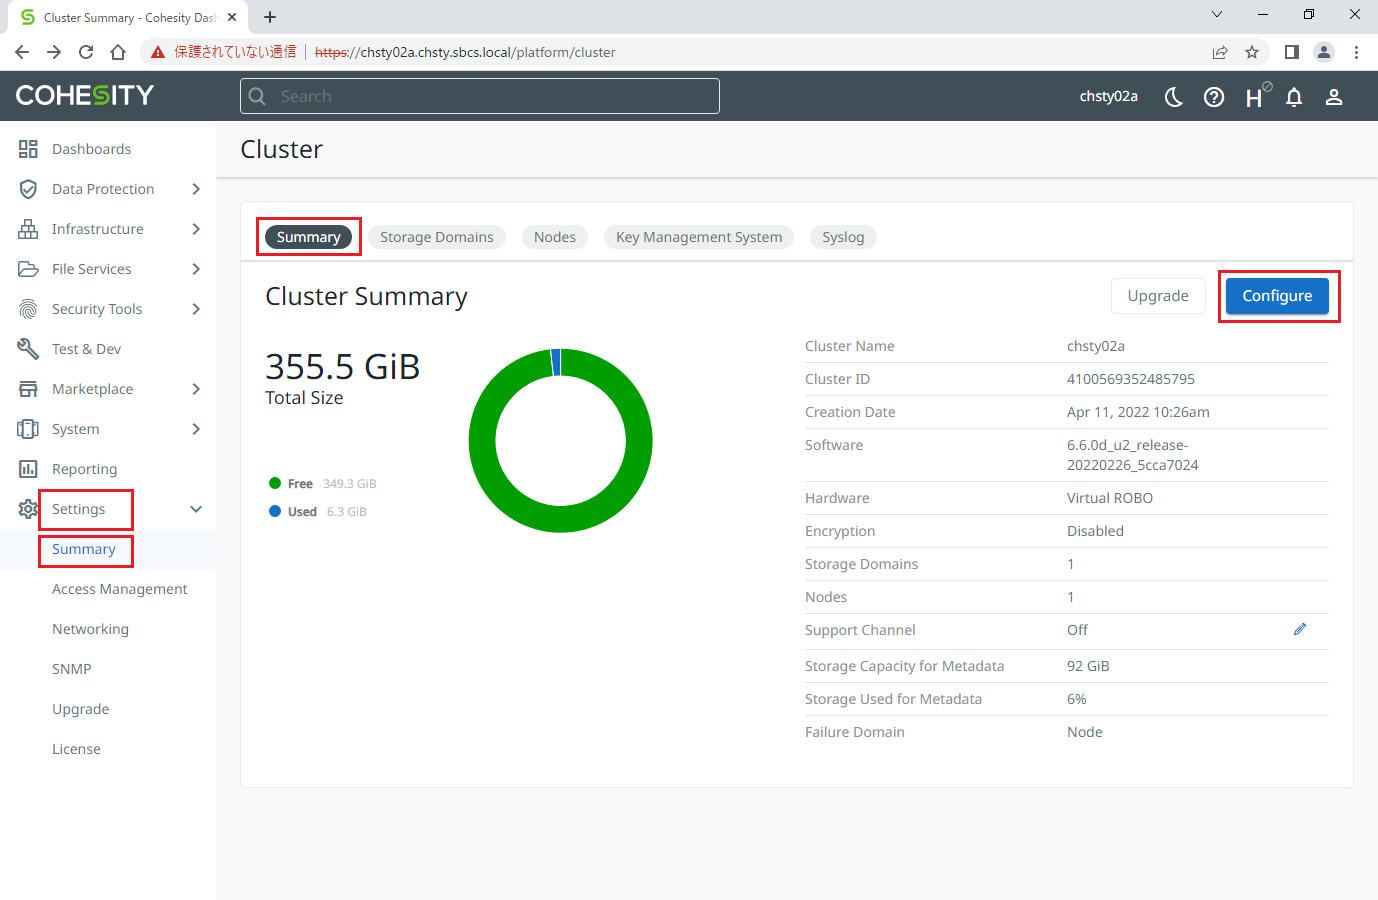Expand System submenu chevron
The height and width of the screenshot is (900, 1378).
pyautogui.click(x=196, y=429)
